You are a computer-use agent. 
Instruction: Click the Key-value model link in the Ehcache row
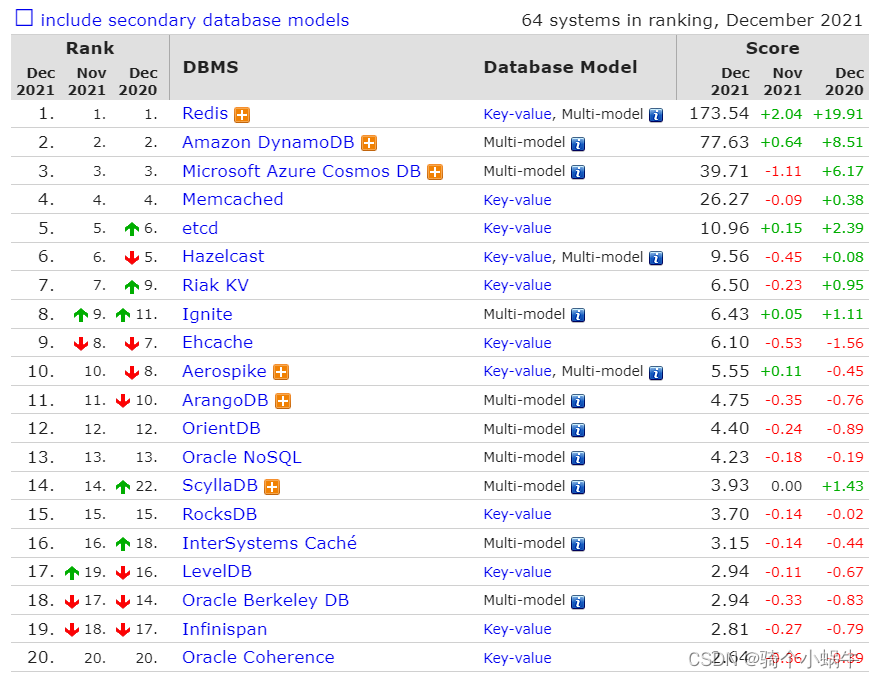(x=517, y=343)
